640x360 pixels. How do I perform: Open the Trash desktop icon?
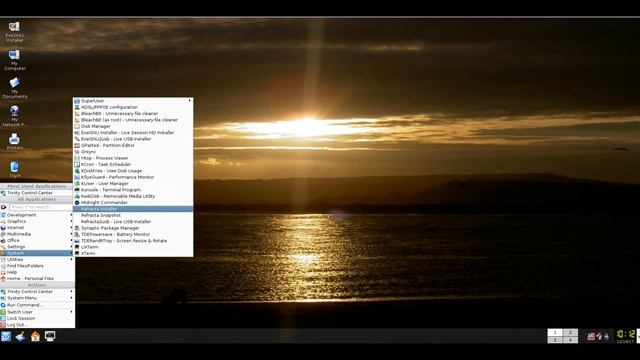15,169
